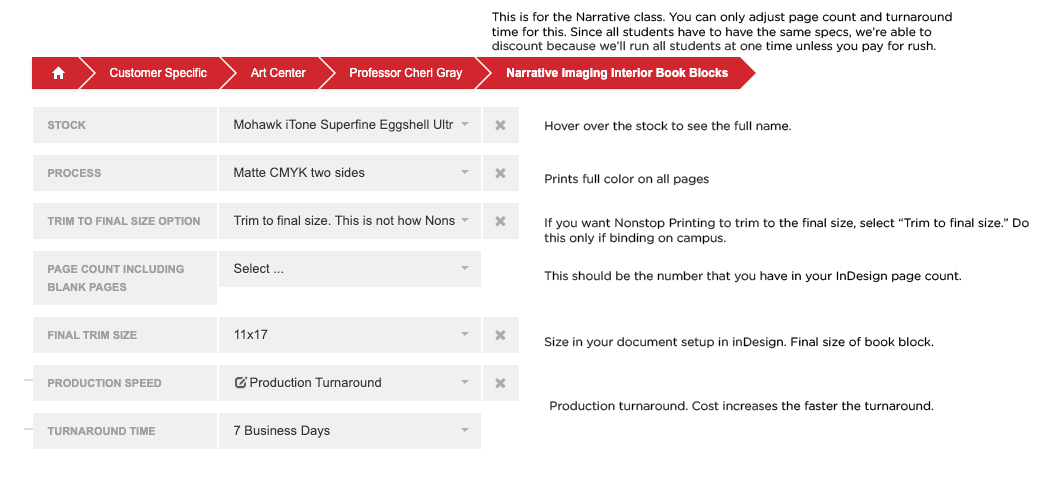Clear the Process selection with its X
The height and width of the screenshot is (504, 1044).
(501, 173)
